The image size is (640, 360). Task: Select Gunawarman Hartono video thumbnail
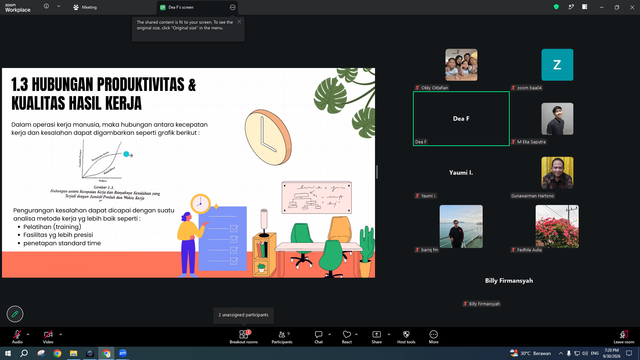(x=557, y=173)
